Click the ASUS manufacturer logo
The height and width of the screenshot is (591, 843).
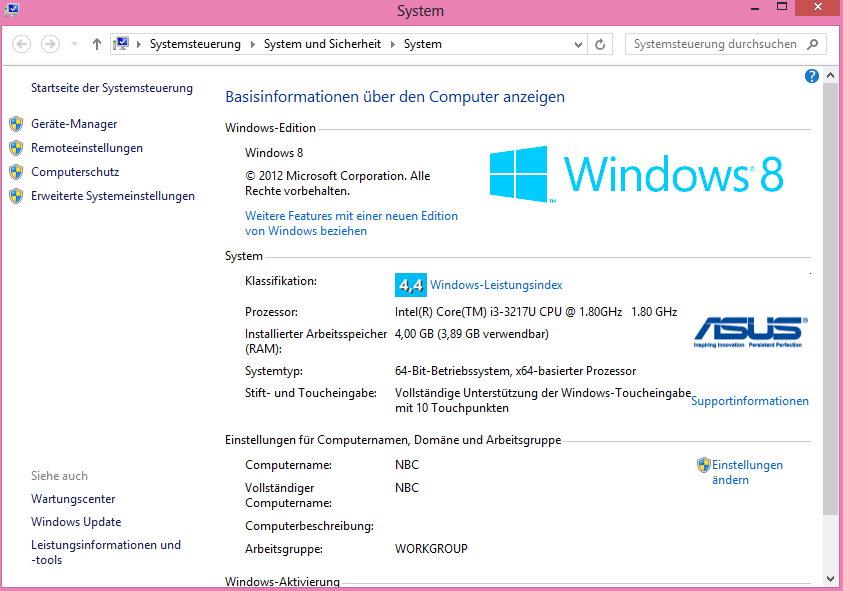(751, 332)
